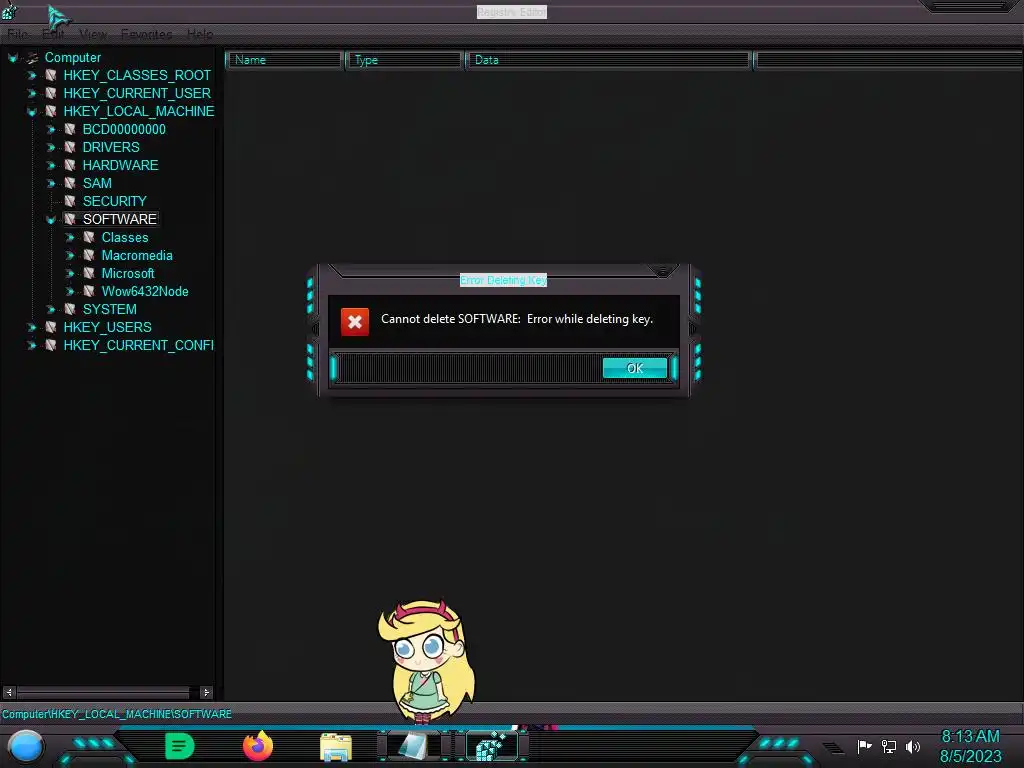Click the Wow6432Node key icon
The height and width of the screenshot is (768, 1024).
coord(88,291)
